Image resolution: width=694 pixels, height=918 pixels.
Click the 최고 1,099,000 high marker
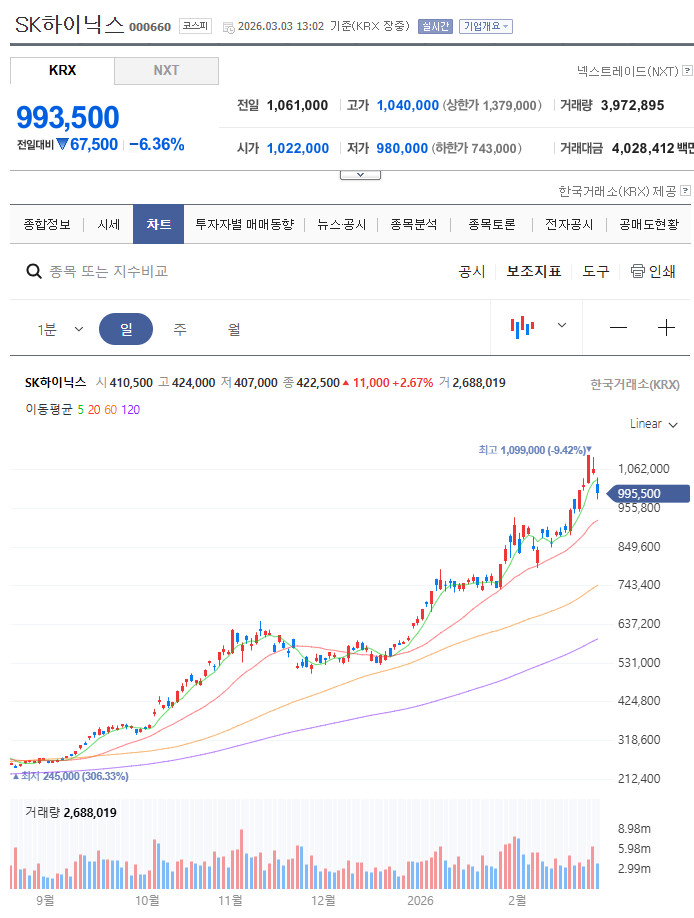(535, 450)
